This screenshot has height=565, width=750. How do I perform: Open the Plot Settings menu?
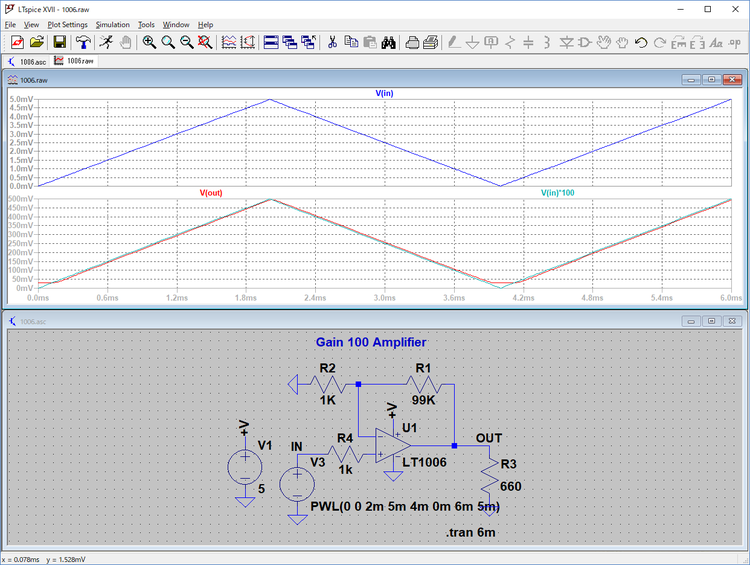click(x=67, y=24)
